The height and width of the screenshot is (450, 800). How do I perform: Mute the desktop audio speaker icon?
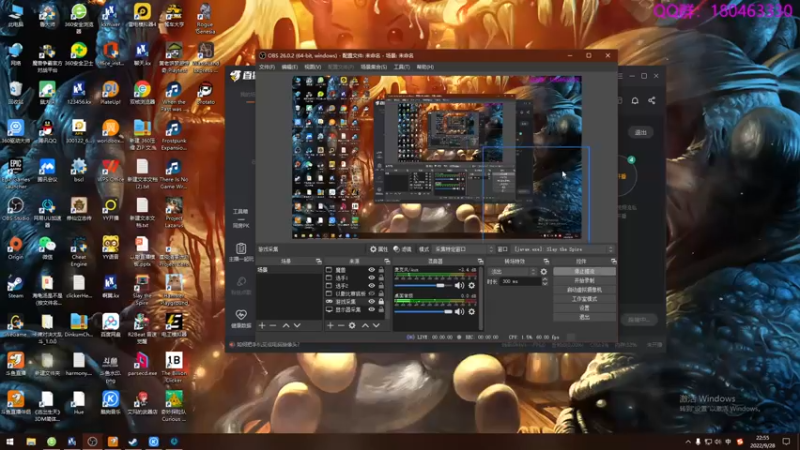[459, 312]
